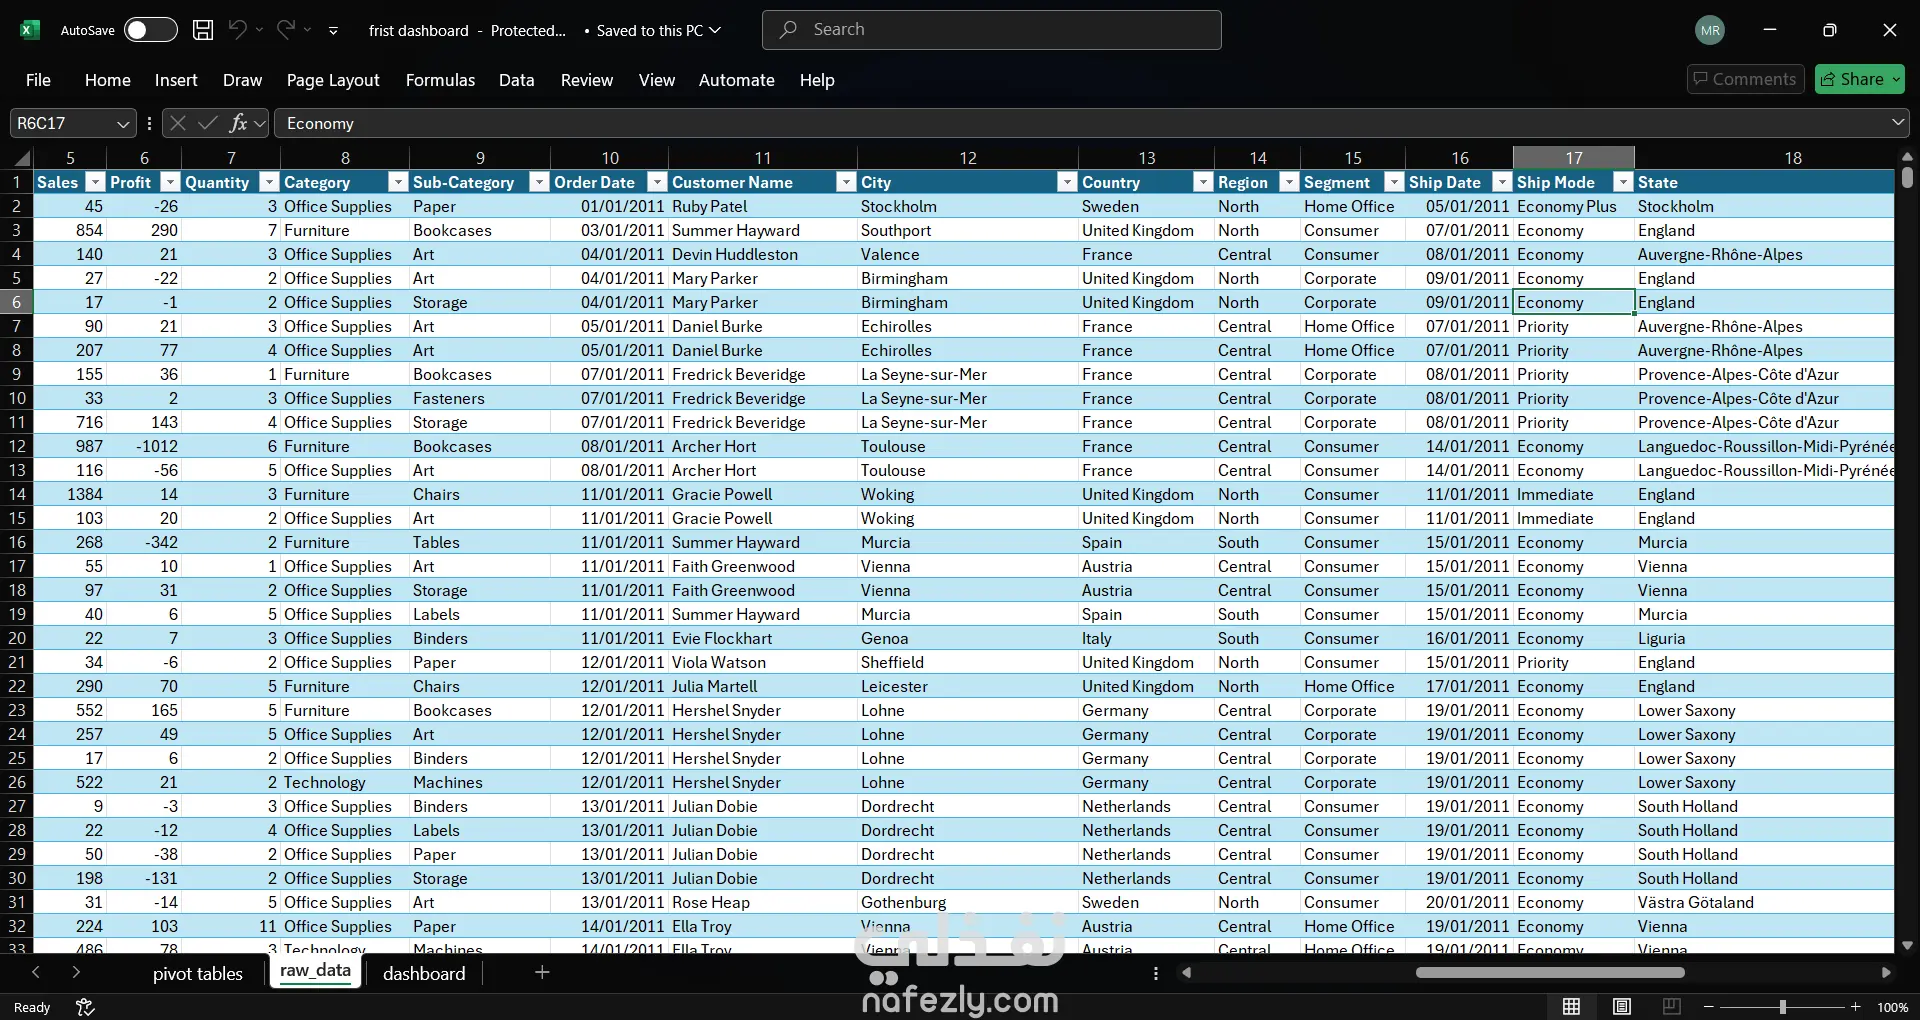
Task: Open the Customer Name filter dropdown
Action: [x=846, y=182]
